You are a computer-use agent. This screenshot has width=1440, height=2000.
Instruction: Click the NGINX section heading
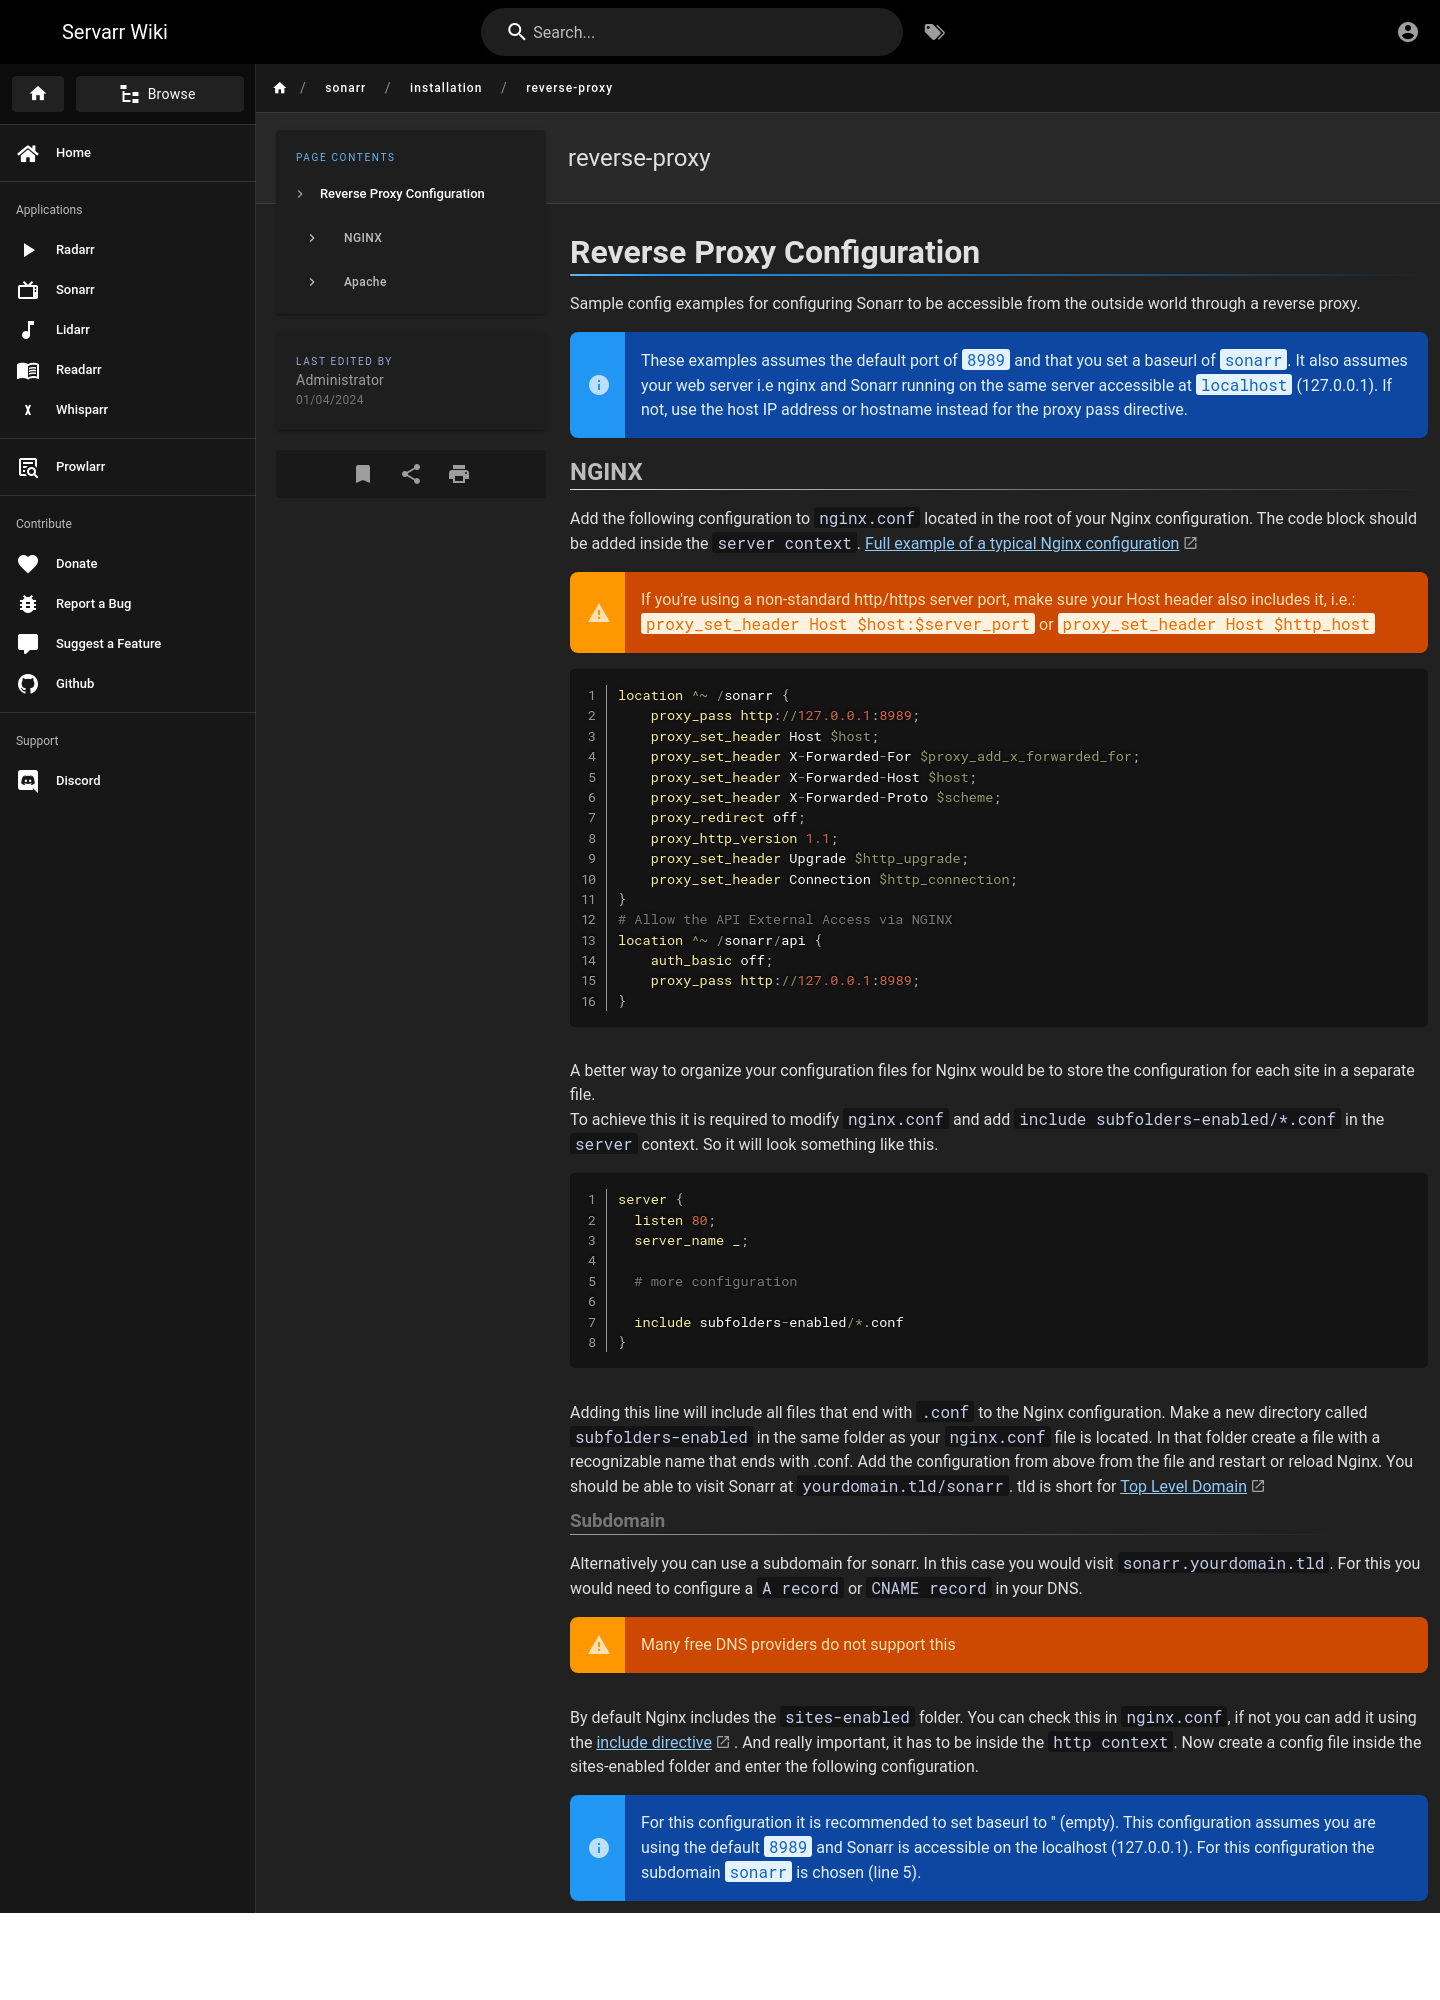606,472
